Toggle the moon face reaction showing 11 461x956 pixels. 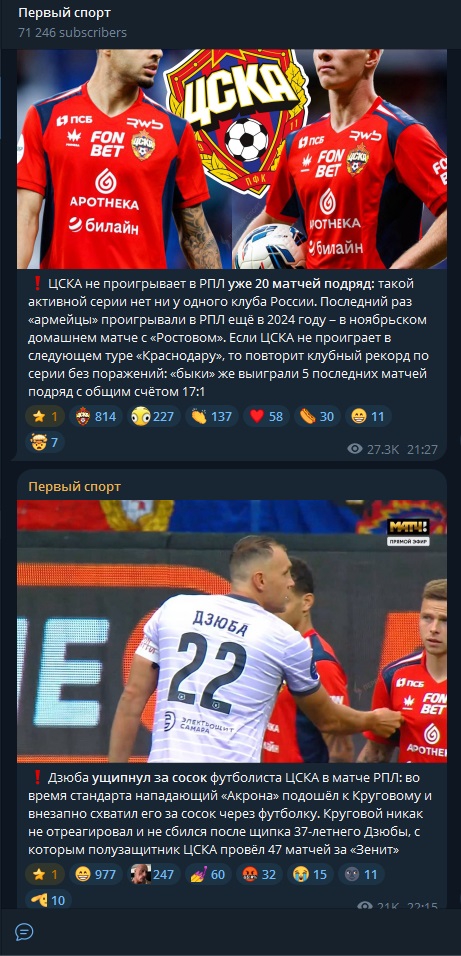coord(362,874)
